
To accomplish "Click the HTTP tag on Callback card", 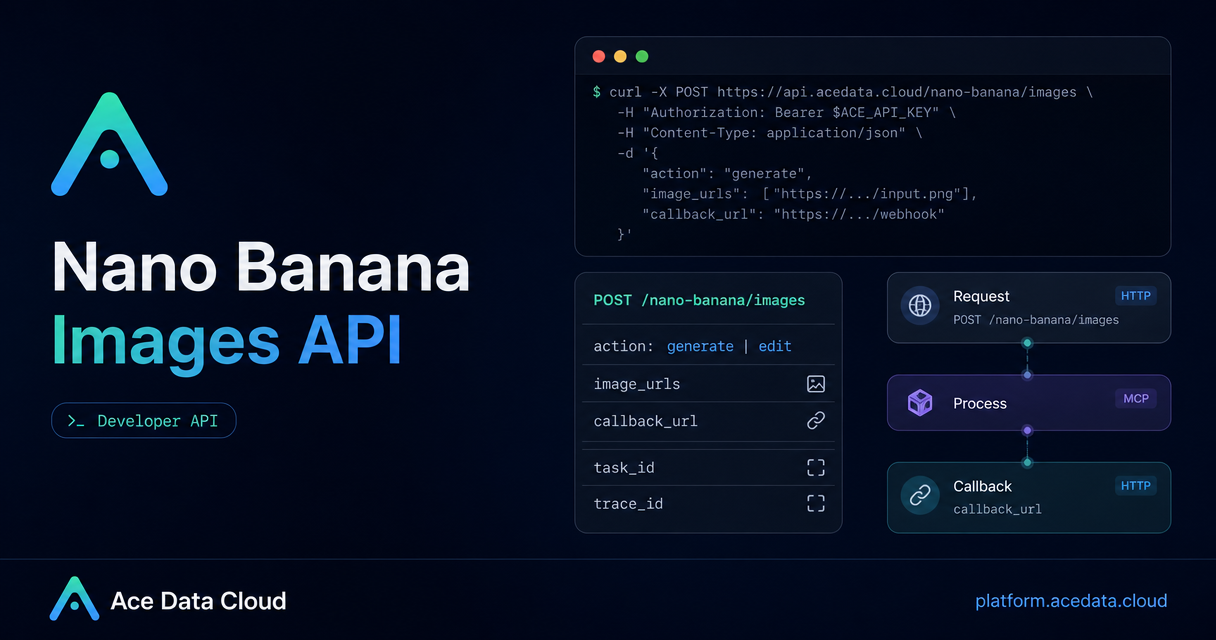I will (x=1135, y=486).
